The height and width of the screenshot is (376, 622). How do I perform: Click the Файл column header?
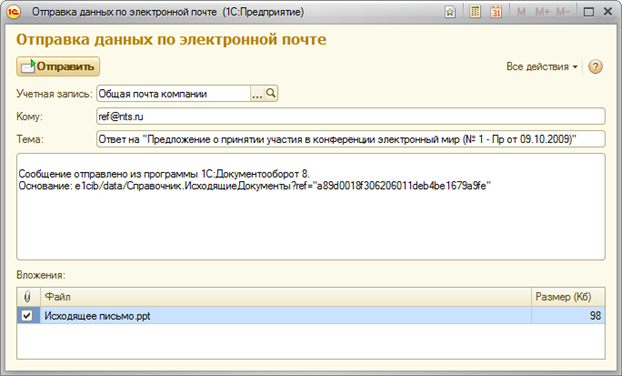pos(286,297)
